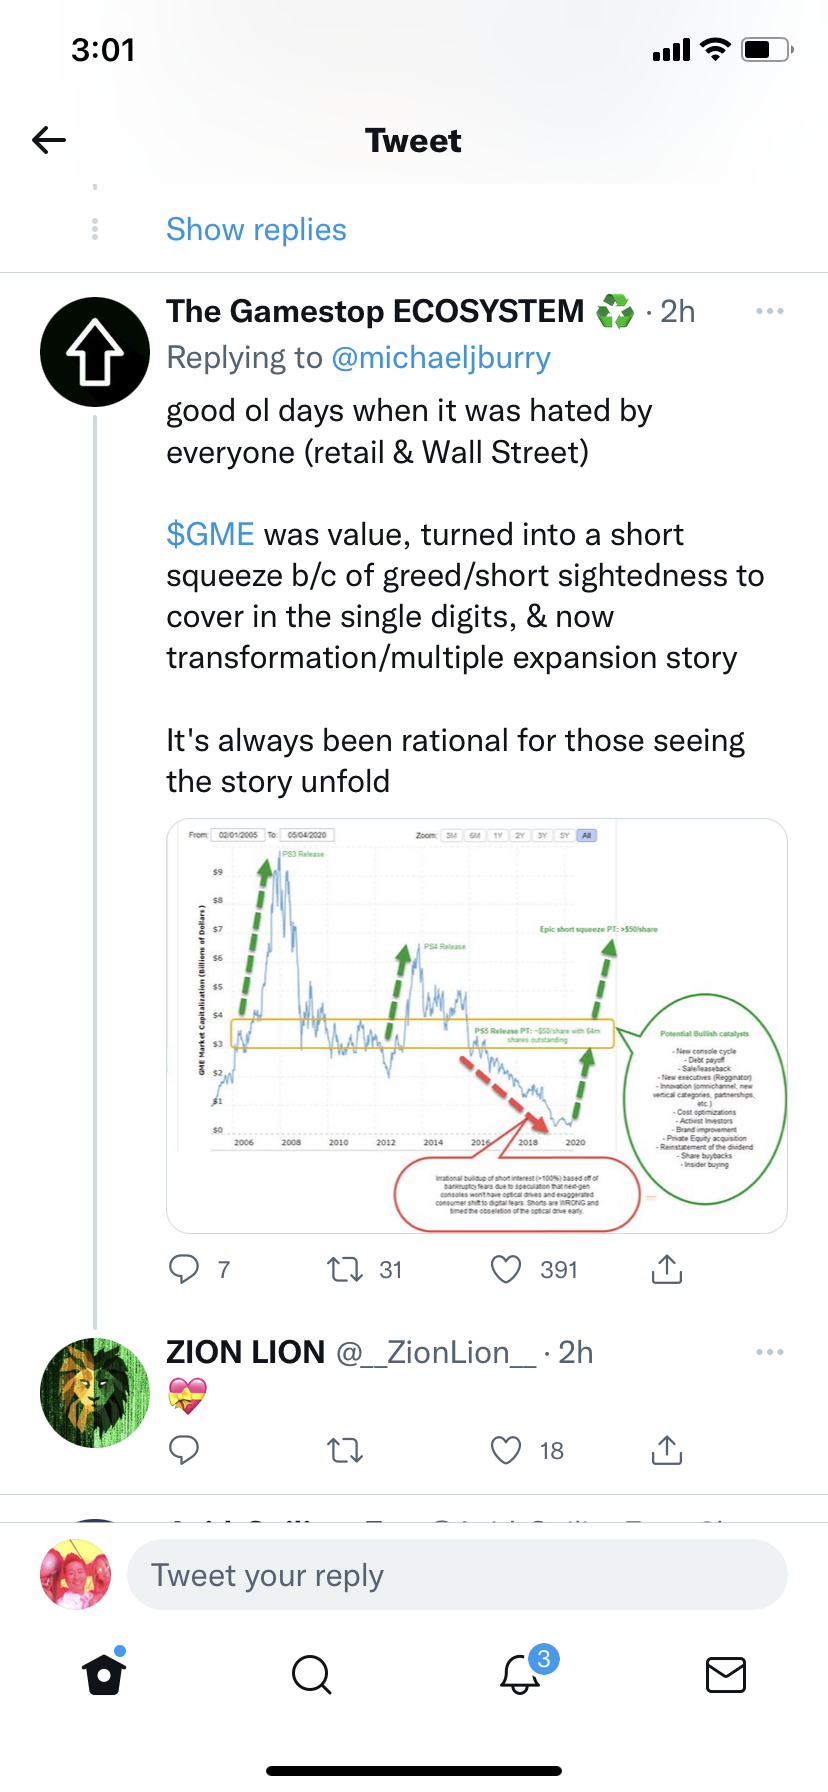This screenshot has width=828, height=1792.
Task: Reply to ZION LION's tweet
Action: [x=184, y=1450]
